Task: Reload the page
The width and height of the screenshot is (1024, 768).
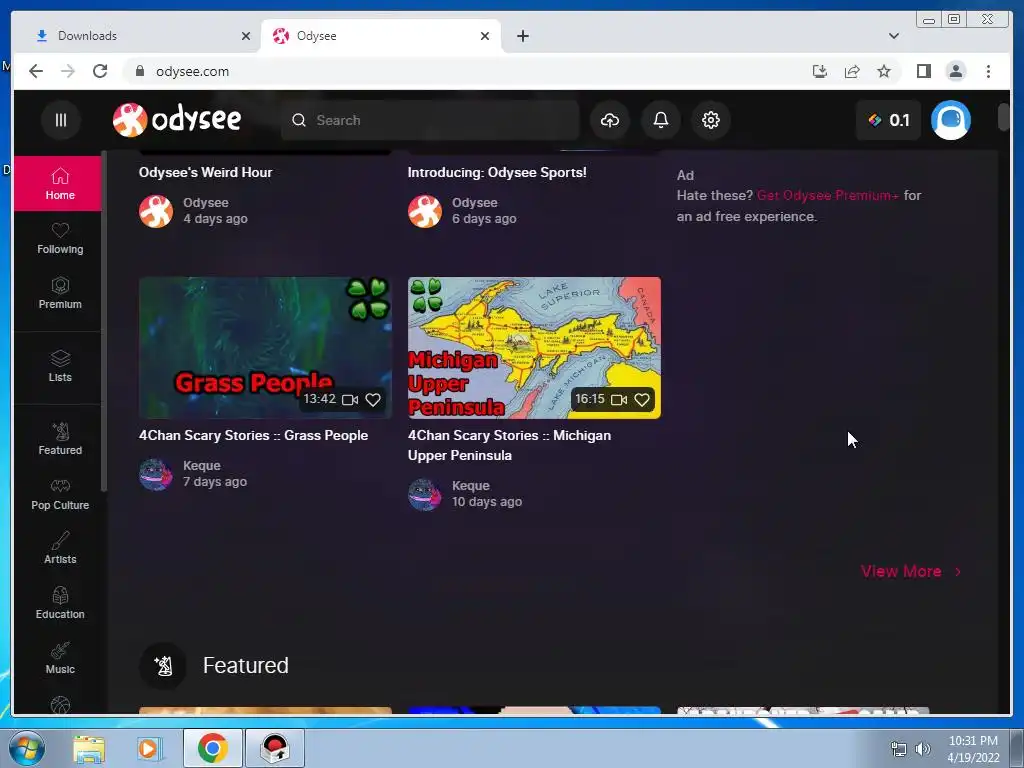Action: [x=100, y=71]
